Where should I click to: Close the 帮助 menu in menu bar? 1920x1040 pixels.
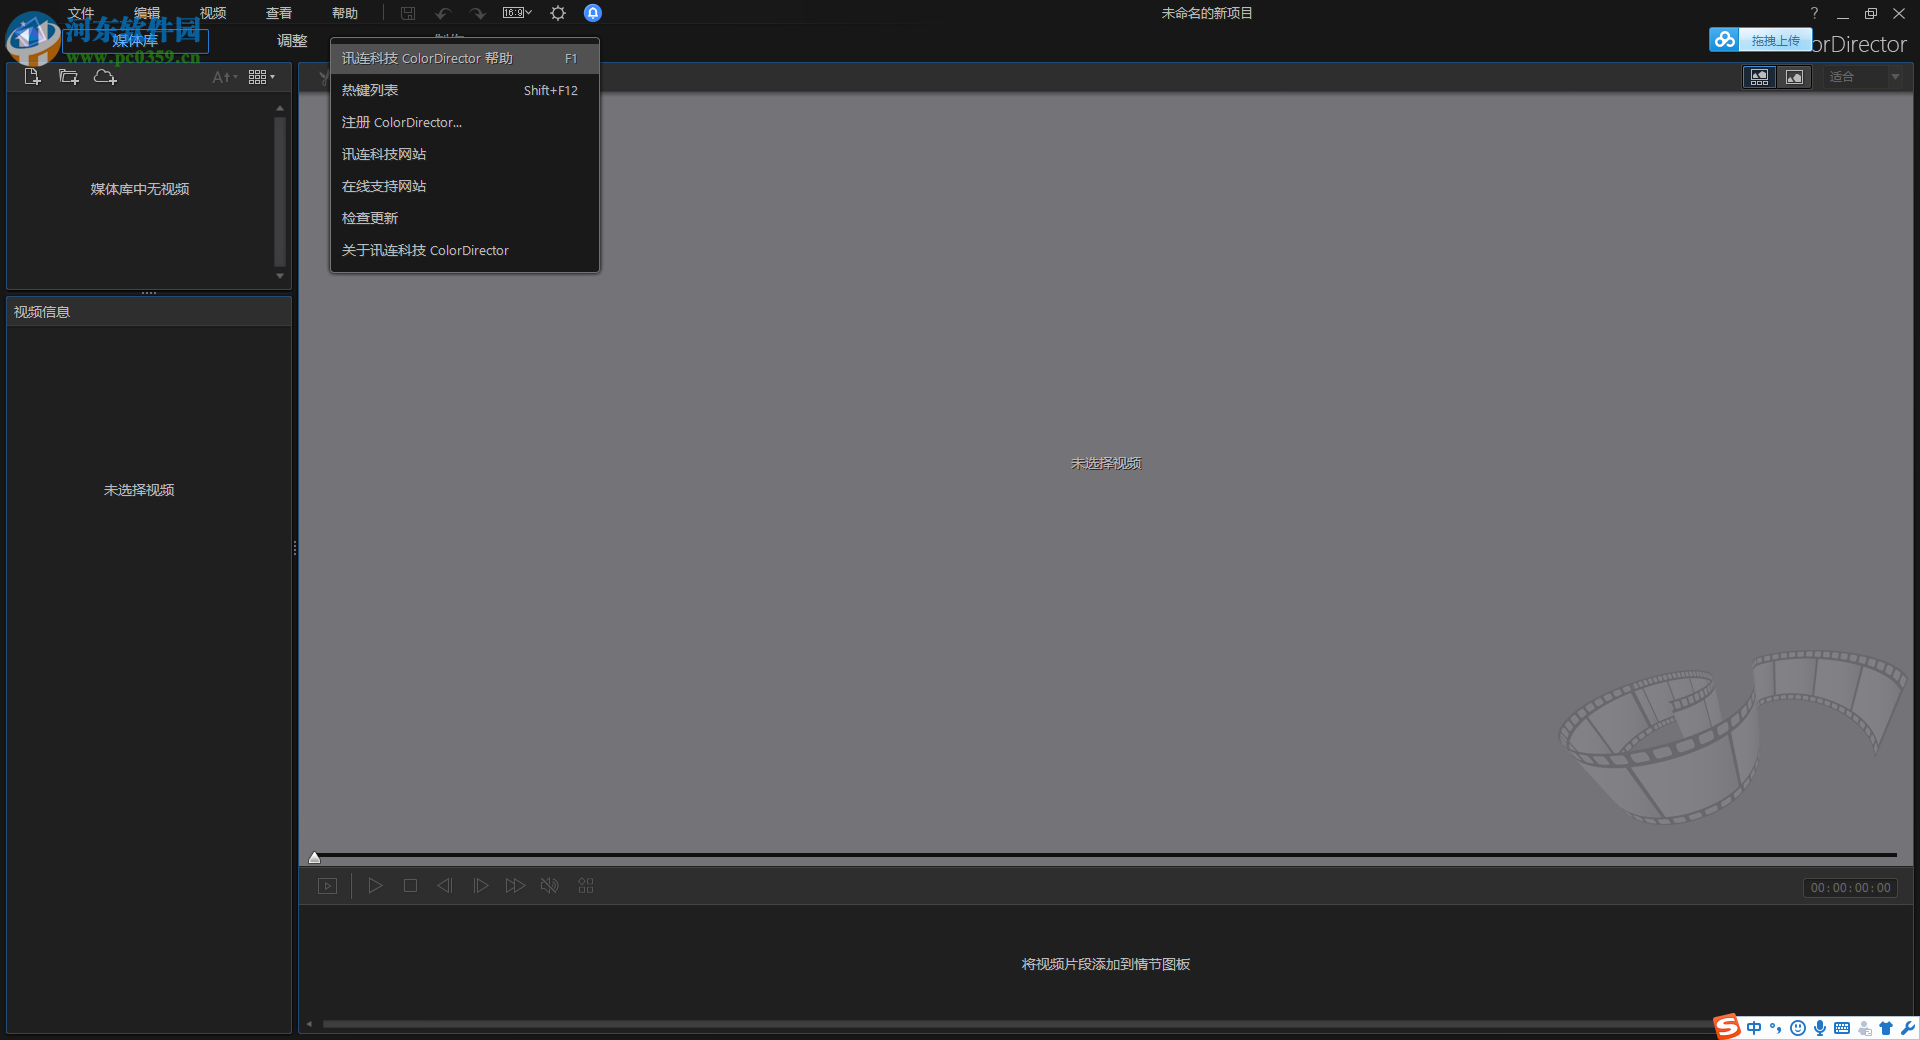(x=345, y=13)
